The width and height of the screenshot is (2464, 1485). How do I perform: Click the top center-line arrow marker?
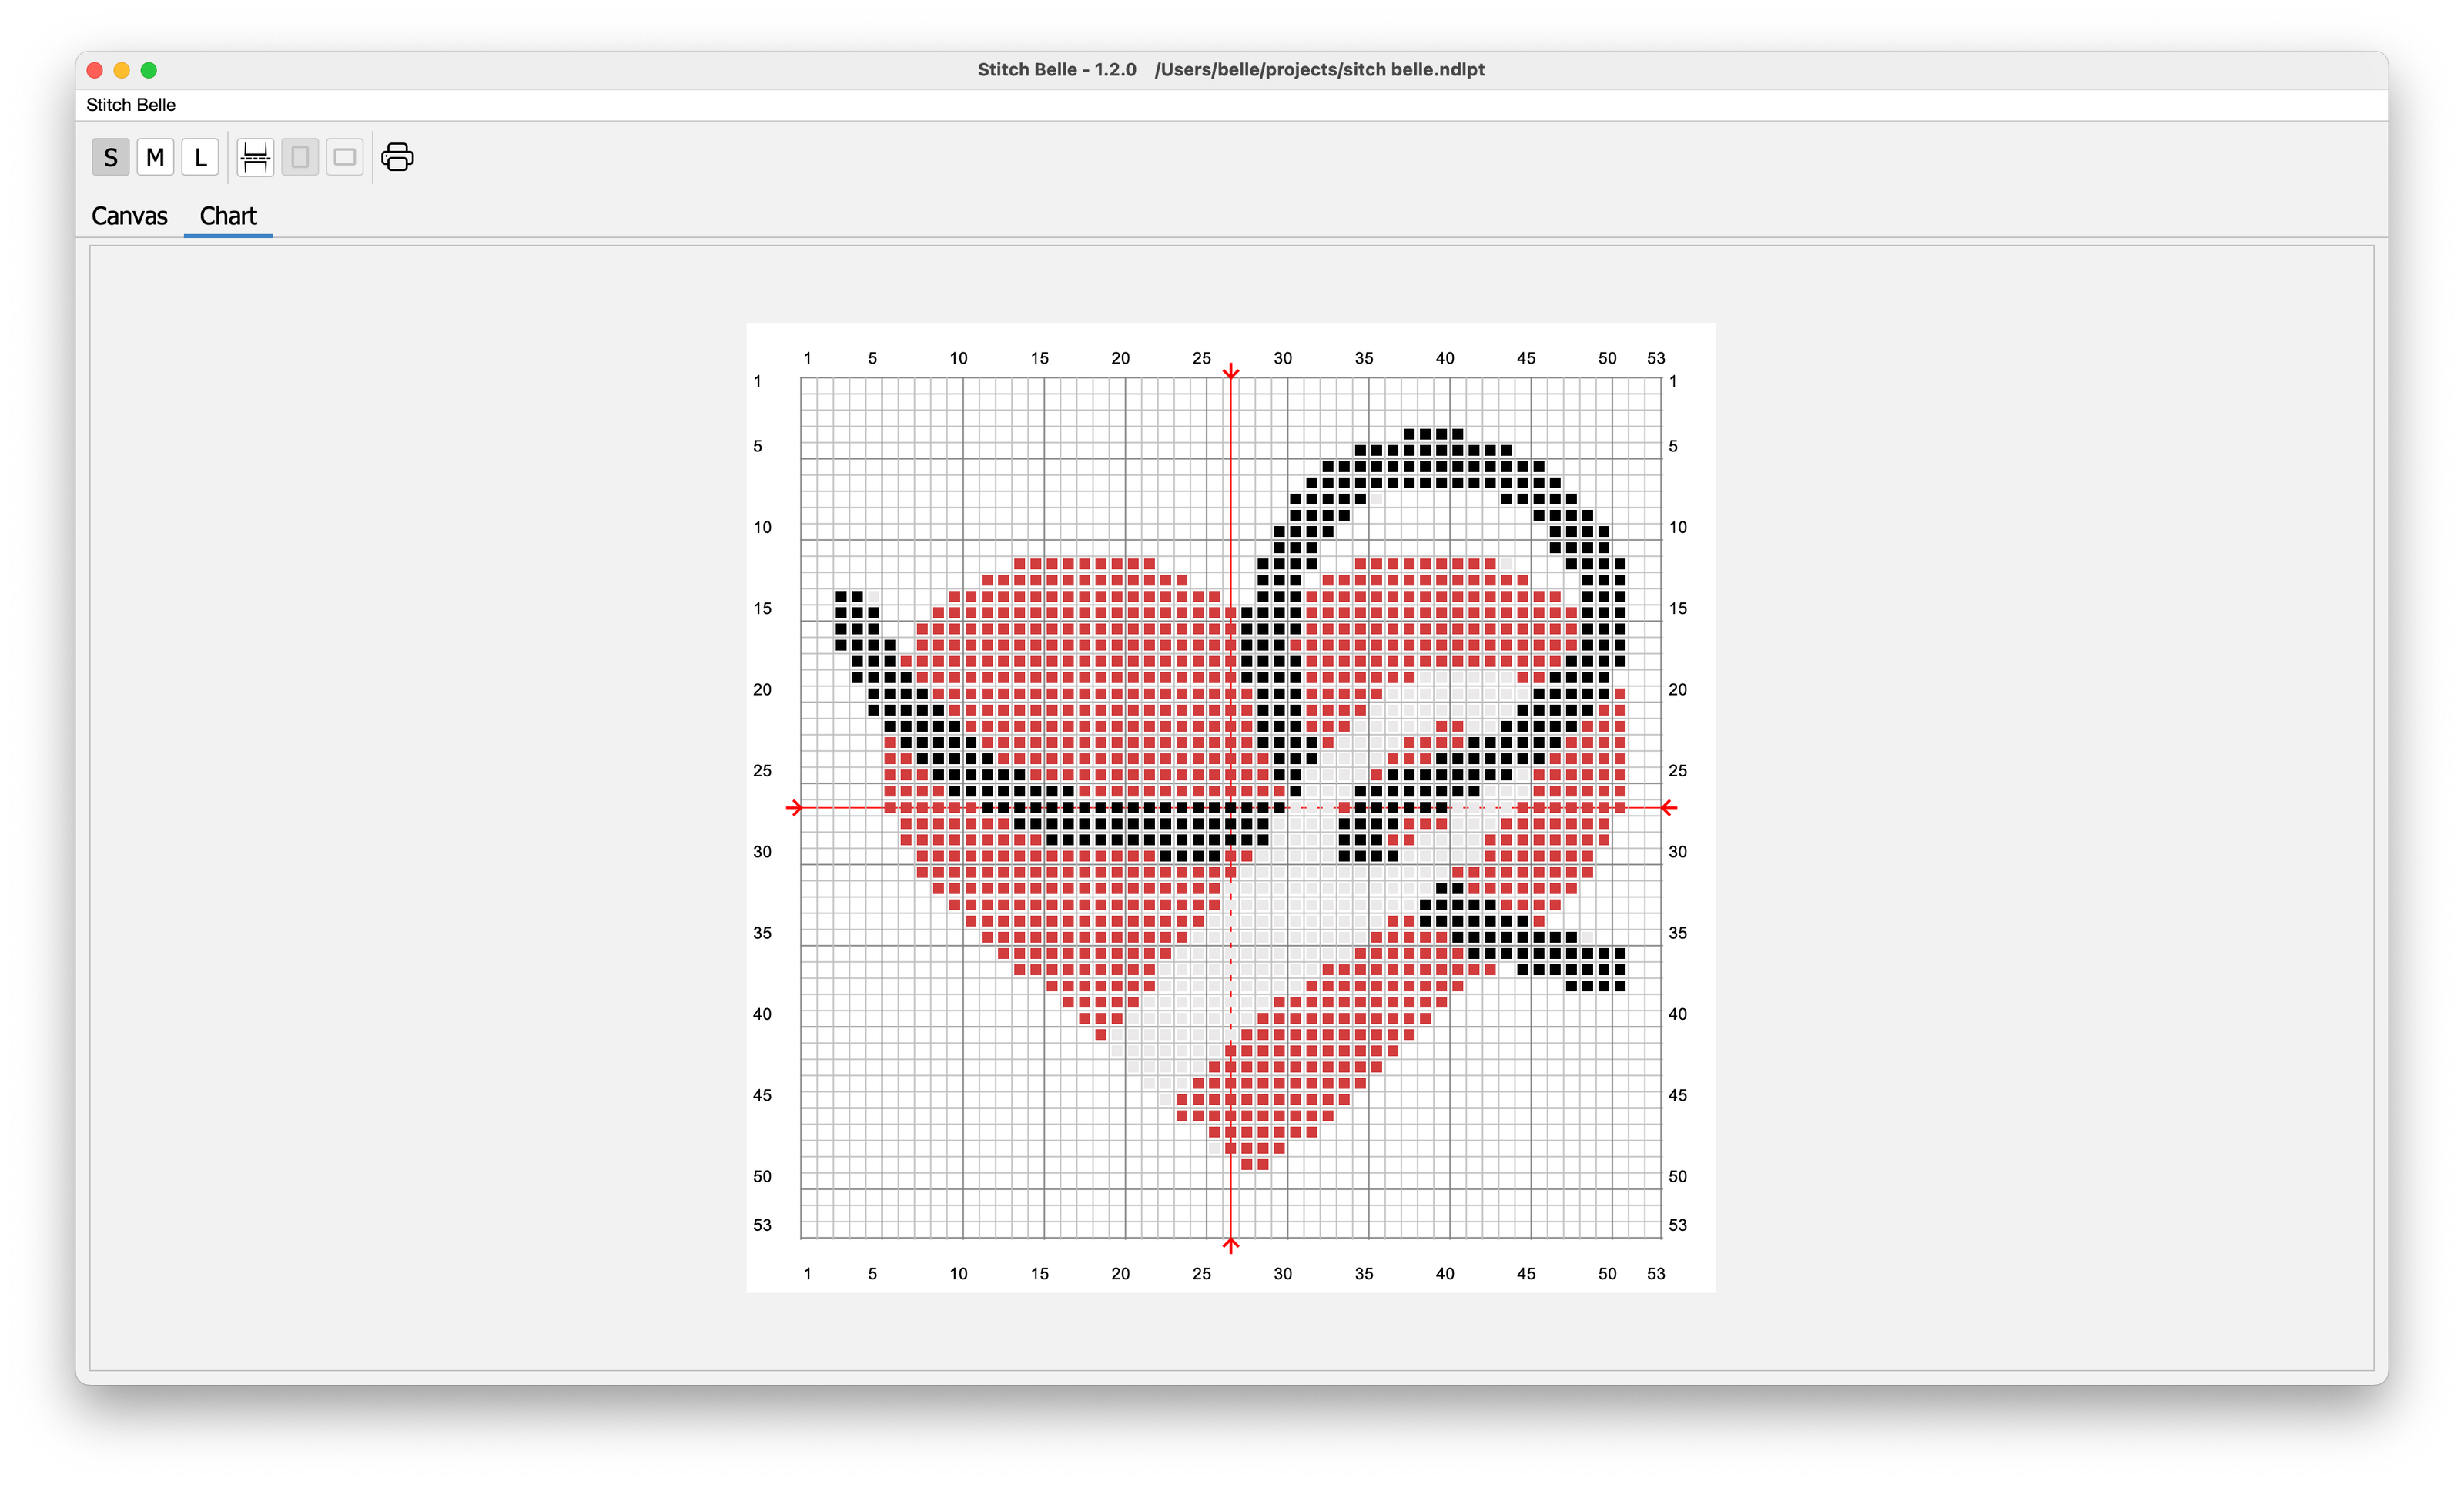pos(1231,371)
